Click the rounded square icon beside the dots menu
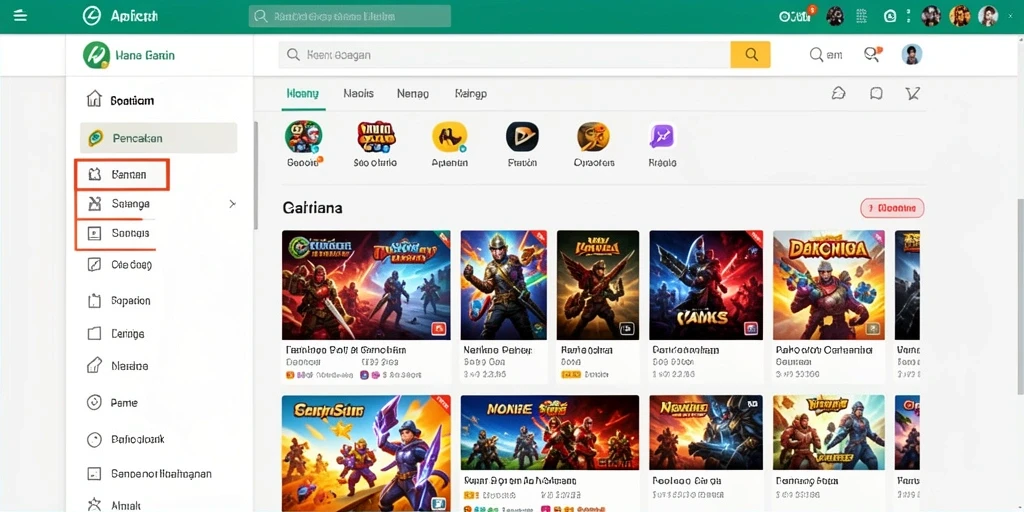This screenshot has width=1024, height=512. point(889,16)
